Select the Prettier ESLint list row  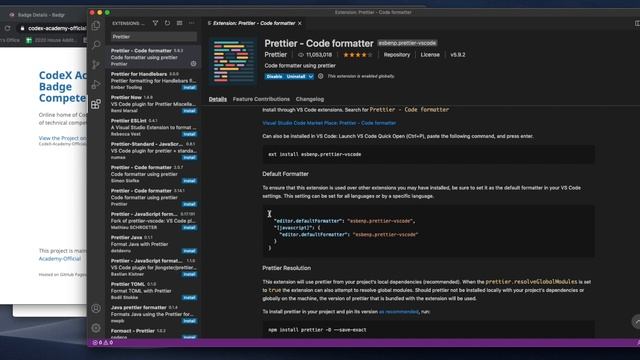[154, 127]
